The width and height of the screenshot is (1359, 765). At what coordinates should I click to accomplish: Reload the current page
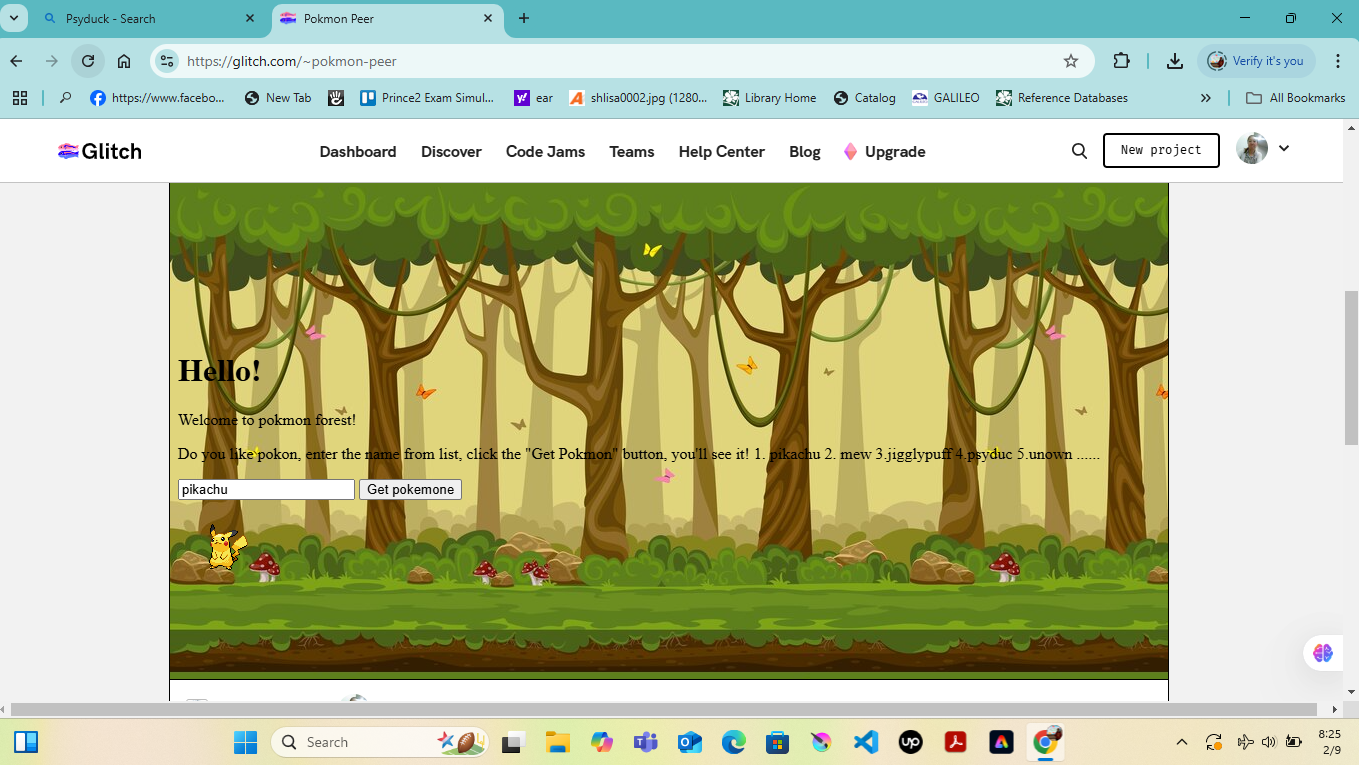point(88,61)
